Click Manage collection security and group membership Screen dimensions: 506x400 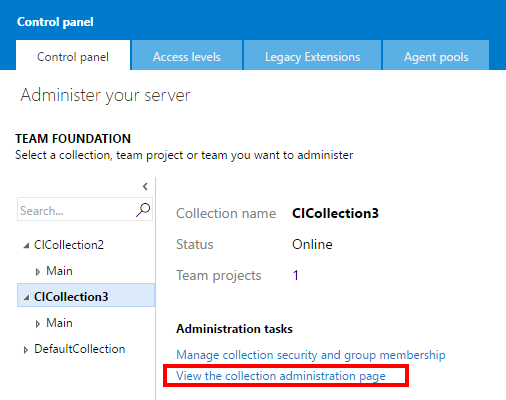pos(311,355)
